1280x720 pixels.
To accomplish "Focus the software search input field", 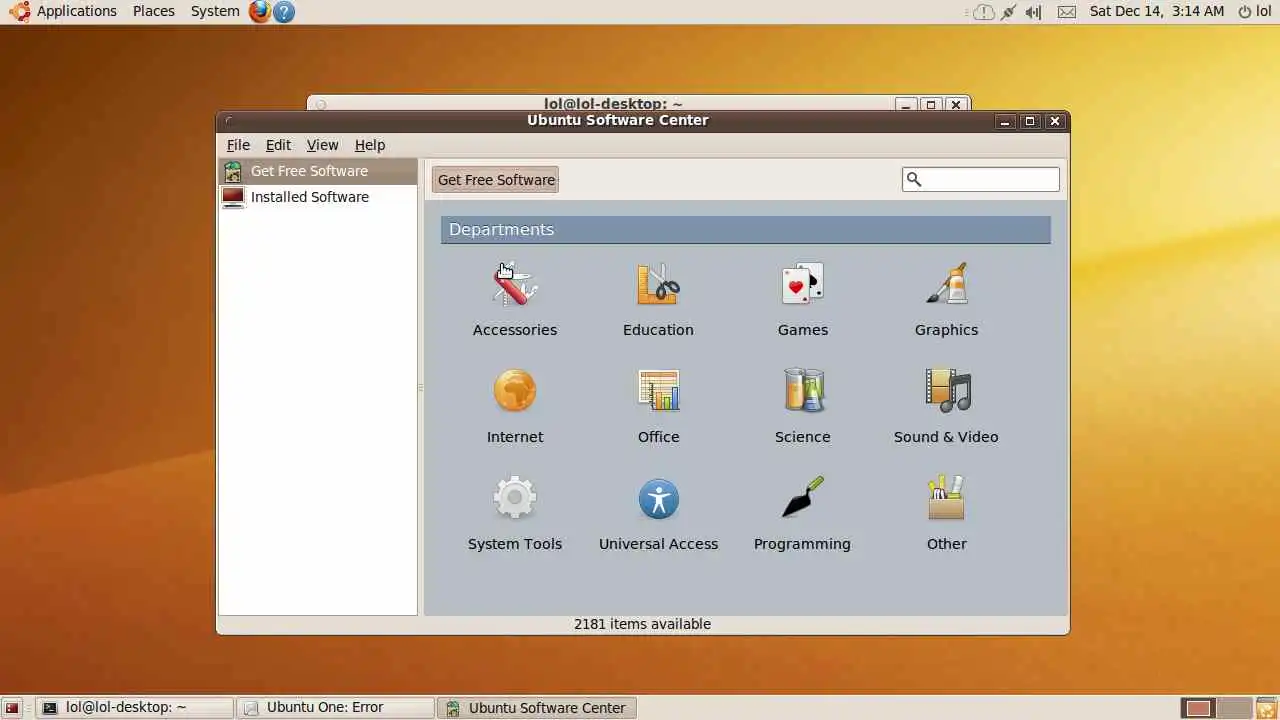I will pyautogui.click(x=981, y=179).
